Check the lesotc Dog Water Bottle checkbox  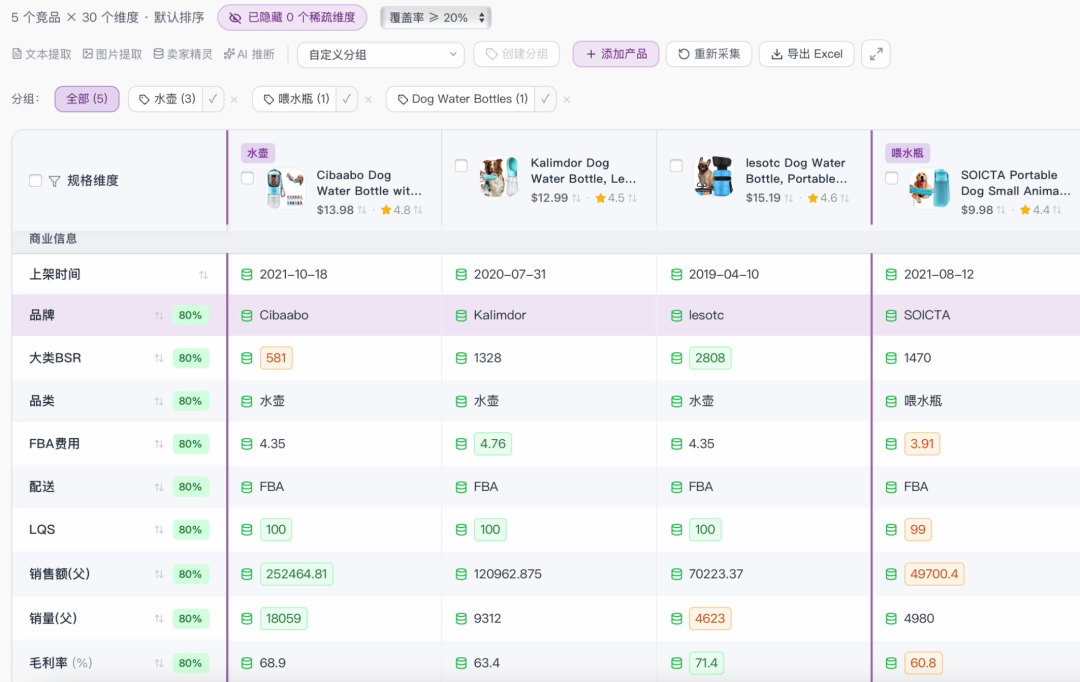676,165
